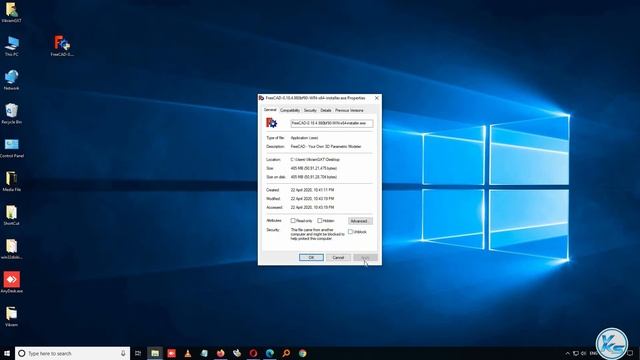This screenshot has width=640, height=360.
Task: Click the 'FreeCAD - Your Own 3D Parametric Modeler' description
Action: [x=326, y=147]
